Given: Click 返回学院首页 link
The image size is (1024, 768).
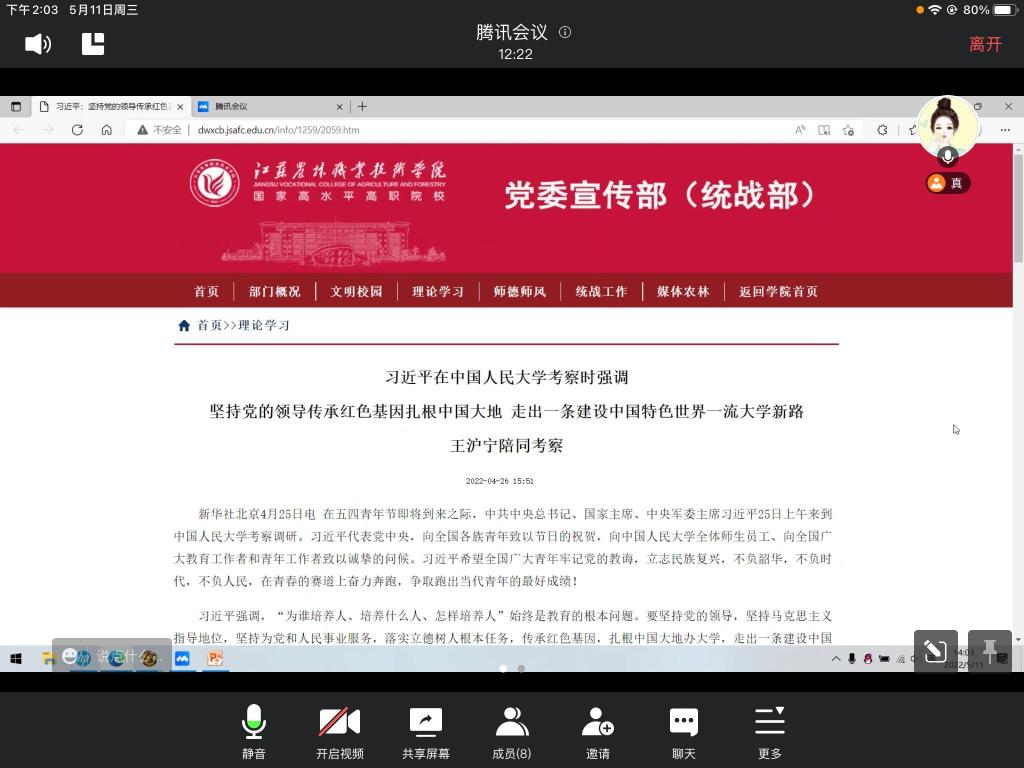Looking at the screenshot, I should 778,292.
